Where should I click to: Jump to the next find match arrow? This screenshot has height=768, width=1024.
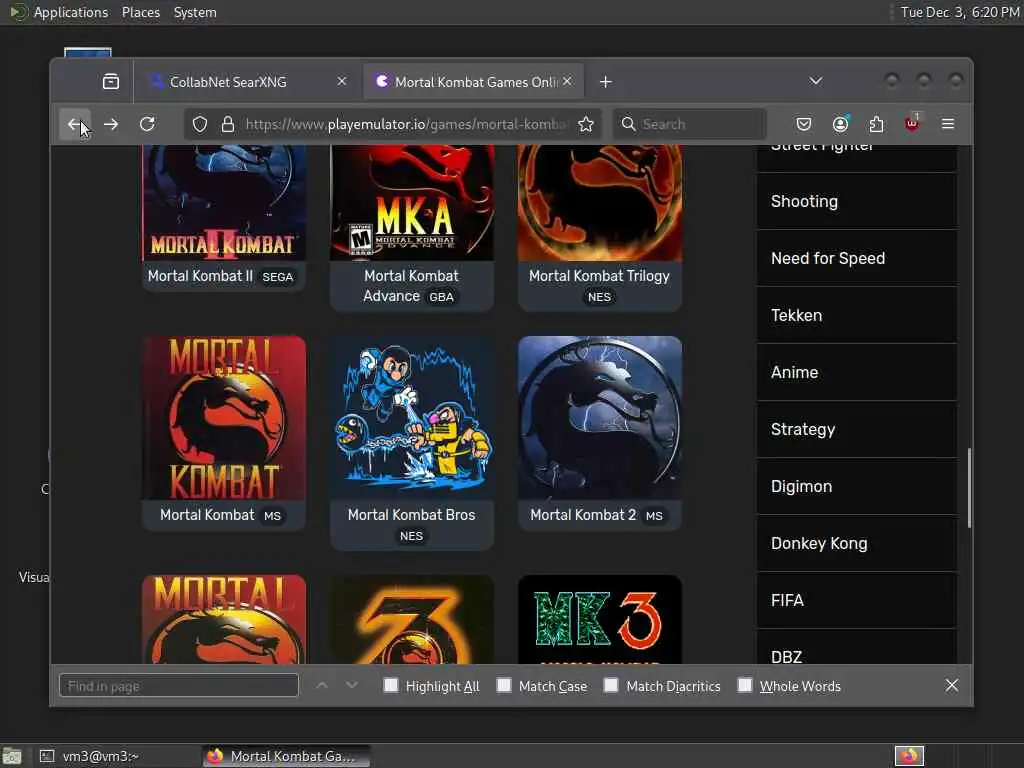(x=352, y=685)
